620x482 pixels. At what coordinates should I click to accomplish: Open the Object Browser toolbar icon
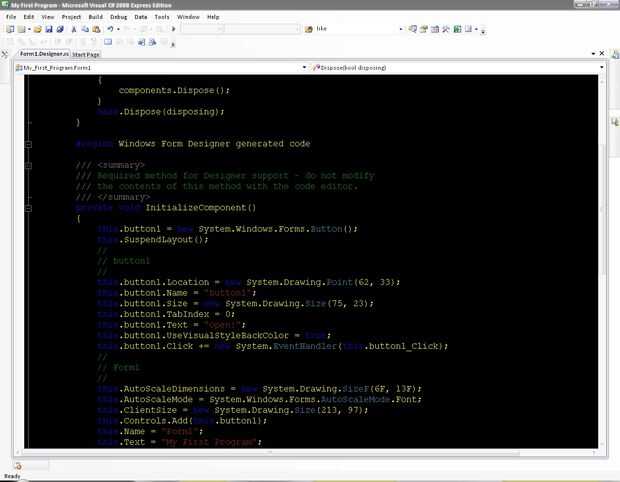435,29
